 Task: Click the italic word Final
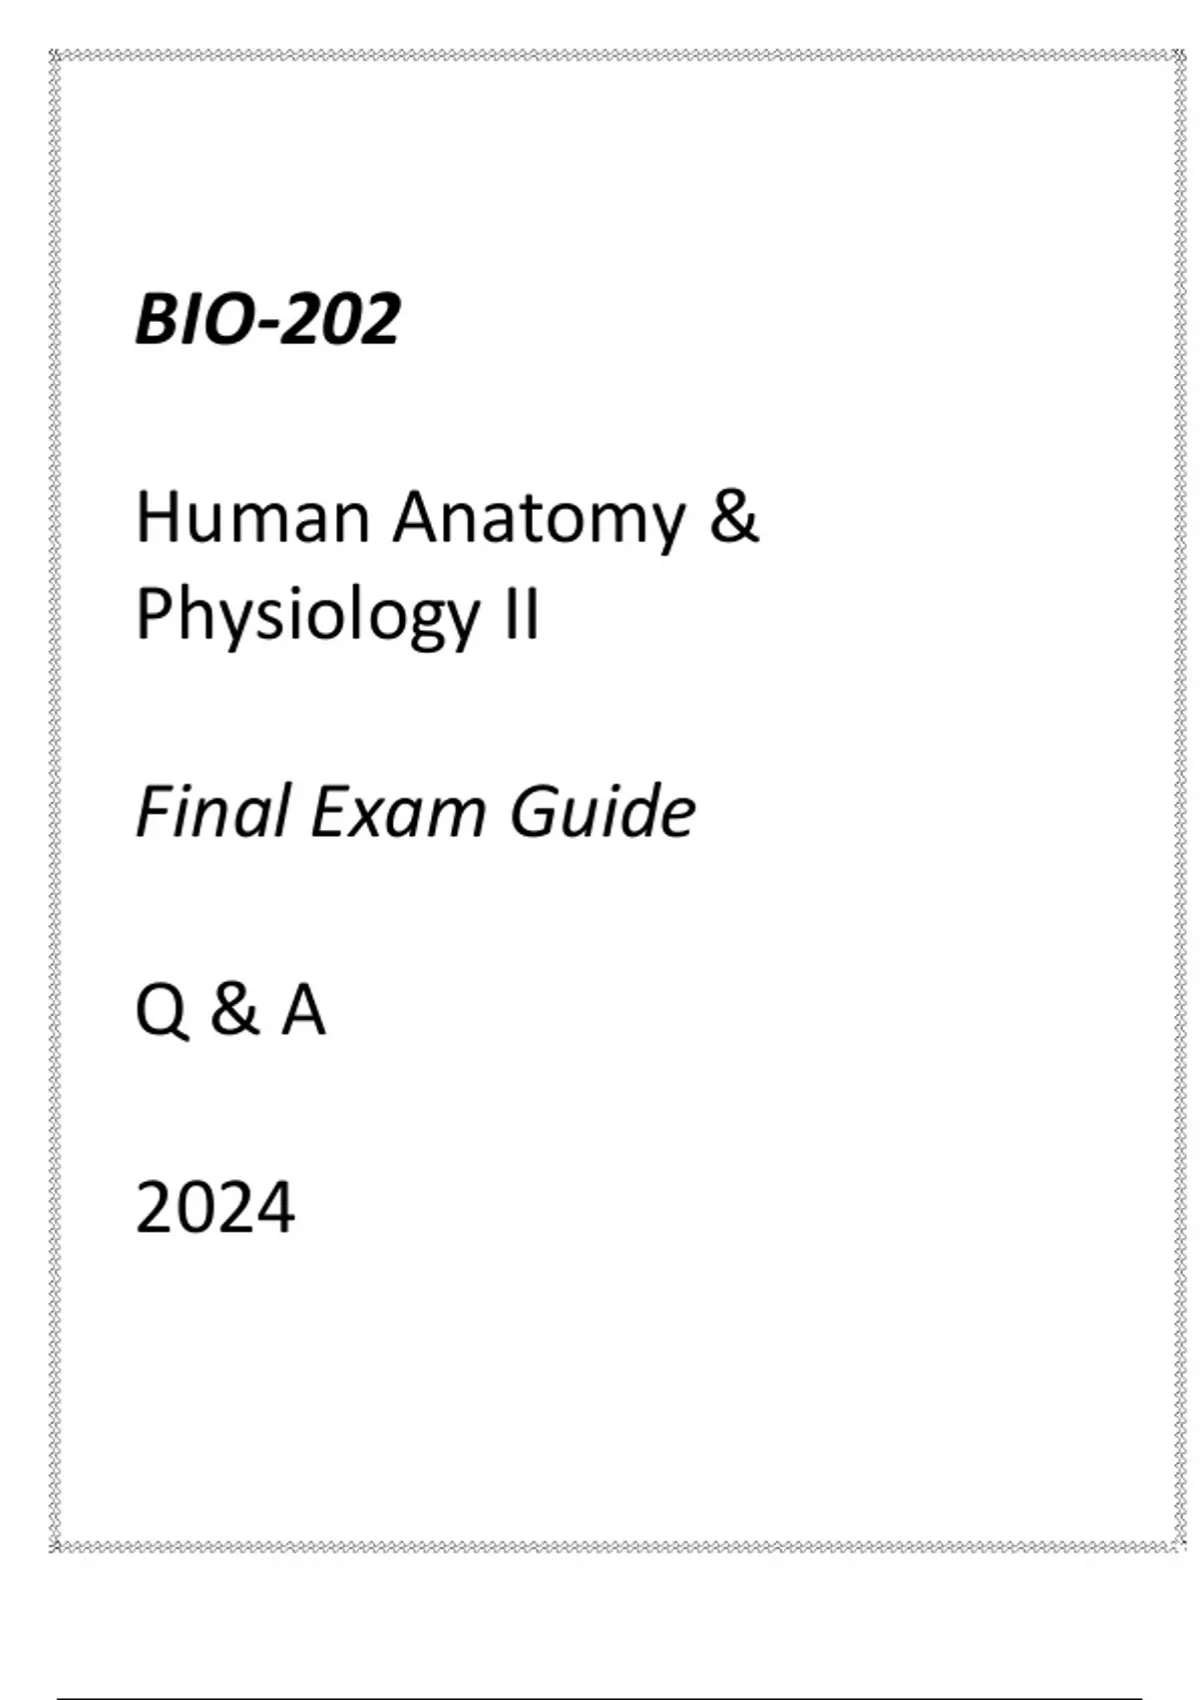coord(213,810)
